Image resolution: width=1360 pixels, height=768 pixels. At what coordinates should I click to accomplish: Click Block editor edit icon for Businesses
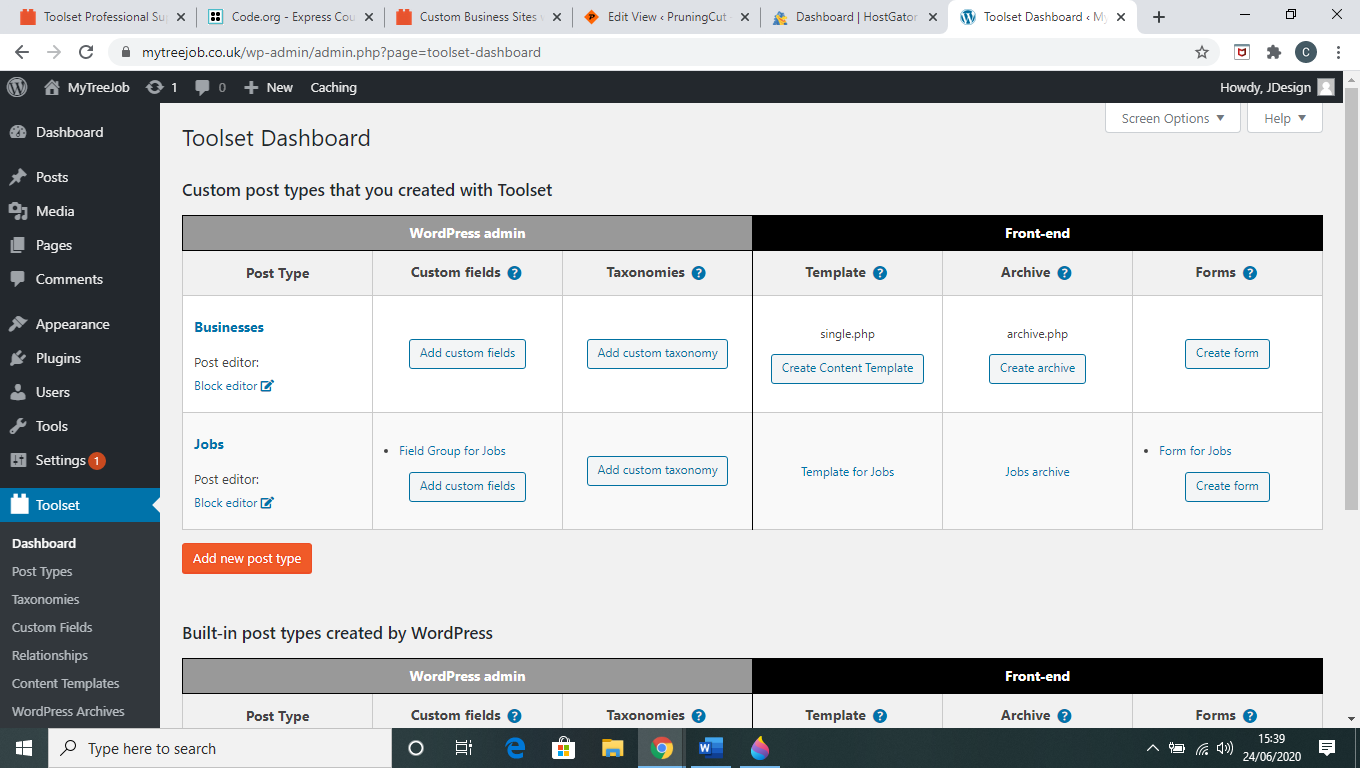(267, 386)
